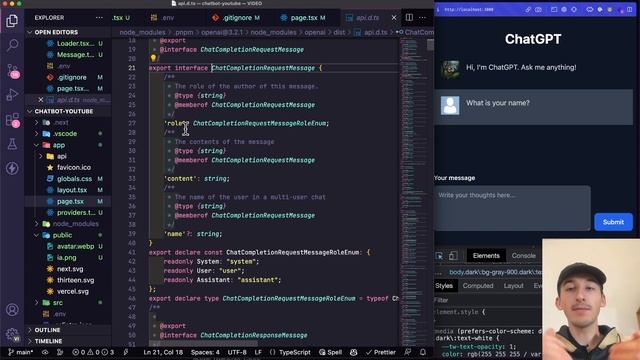This screenshot has width=640, height=360.
Task: Switch to the .gitignore editor tab
Action: click(236, 18)
